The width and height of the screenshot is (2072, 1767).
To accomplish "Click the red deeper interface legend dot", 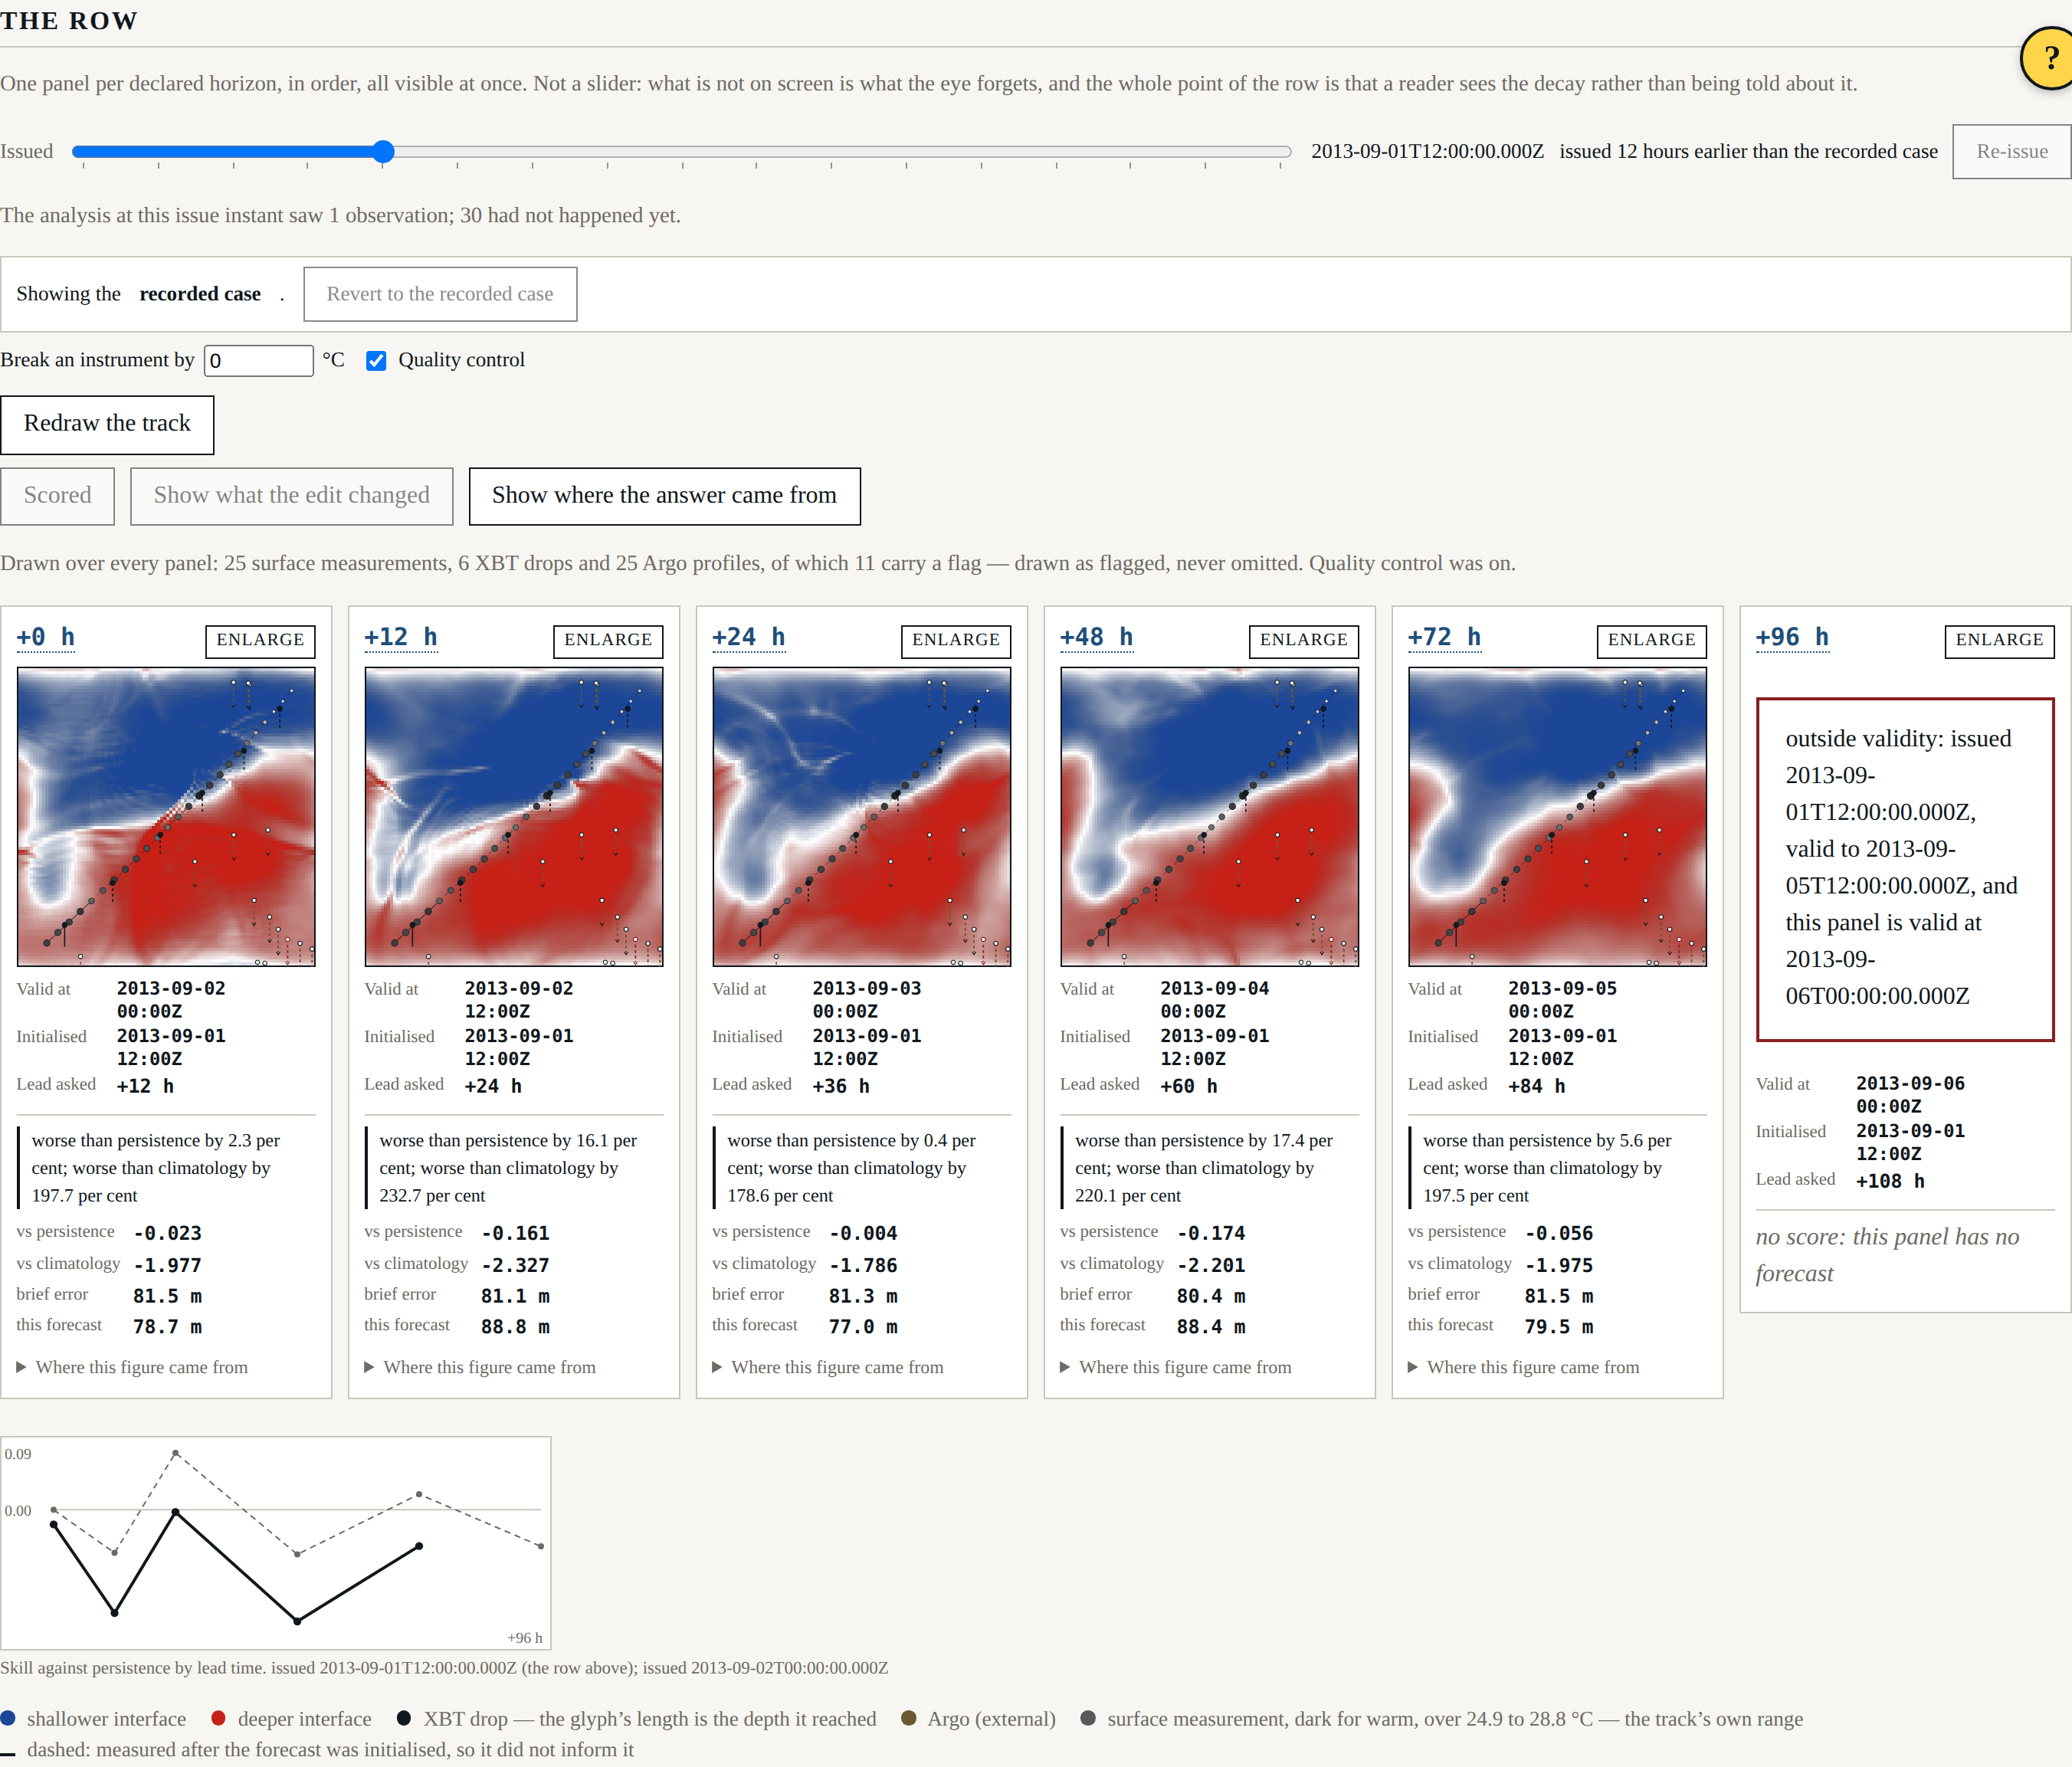I will point(219,1719).
